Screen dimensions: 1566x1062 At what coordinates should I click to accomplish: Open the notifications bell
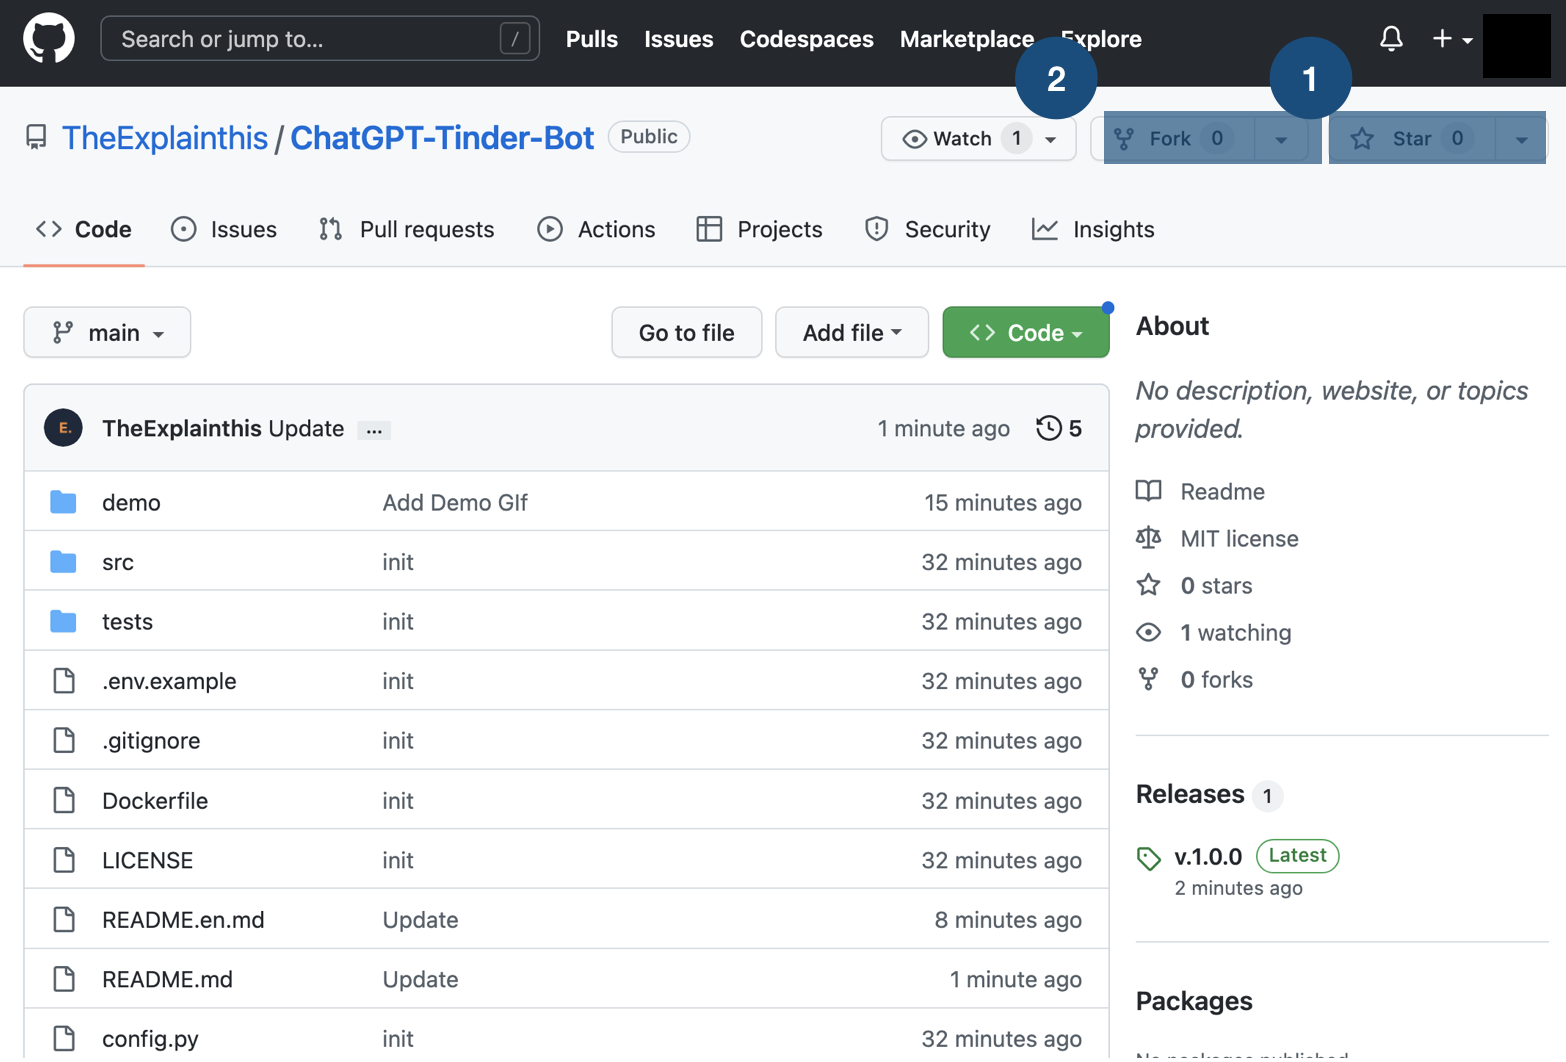pyautogui.click(x=1391, y=38)
